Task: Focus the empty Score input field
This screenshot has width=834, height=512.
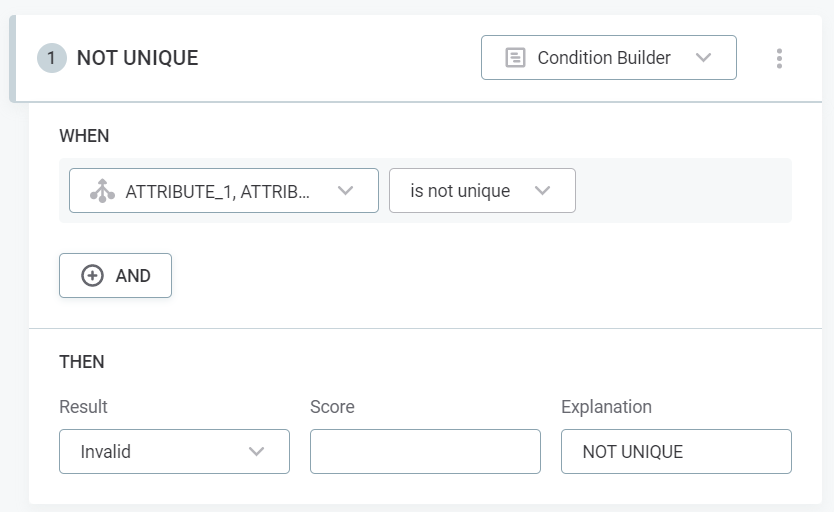Action: 425,452
